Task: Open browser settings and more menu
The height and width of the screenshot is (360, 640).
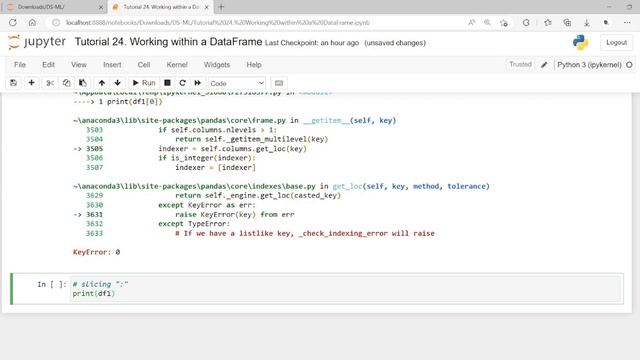Action: tap(627, 23)
